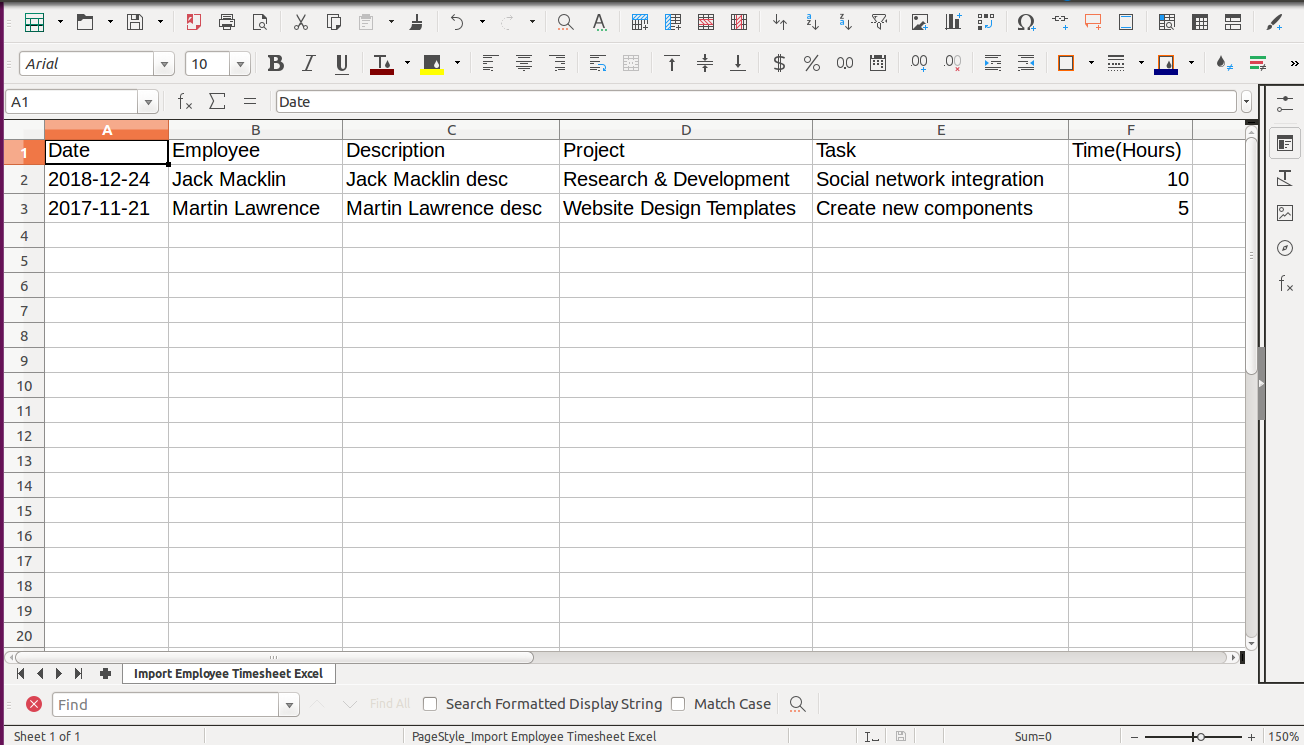Toggle the Print Preview icon
Viewport: 1304px width, 745px height.
(260, 22)
